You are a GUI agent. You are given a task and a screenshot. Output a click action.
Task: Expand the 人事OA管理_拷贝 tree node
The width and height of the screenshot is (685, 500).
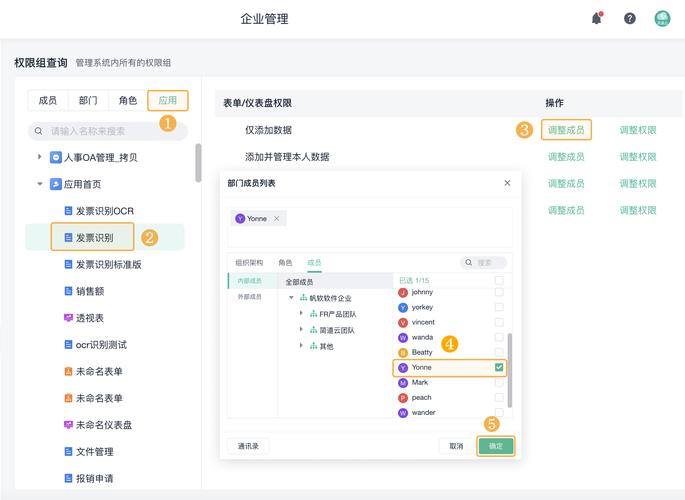(x=39, y=156)
